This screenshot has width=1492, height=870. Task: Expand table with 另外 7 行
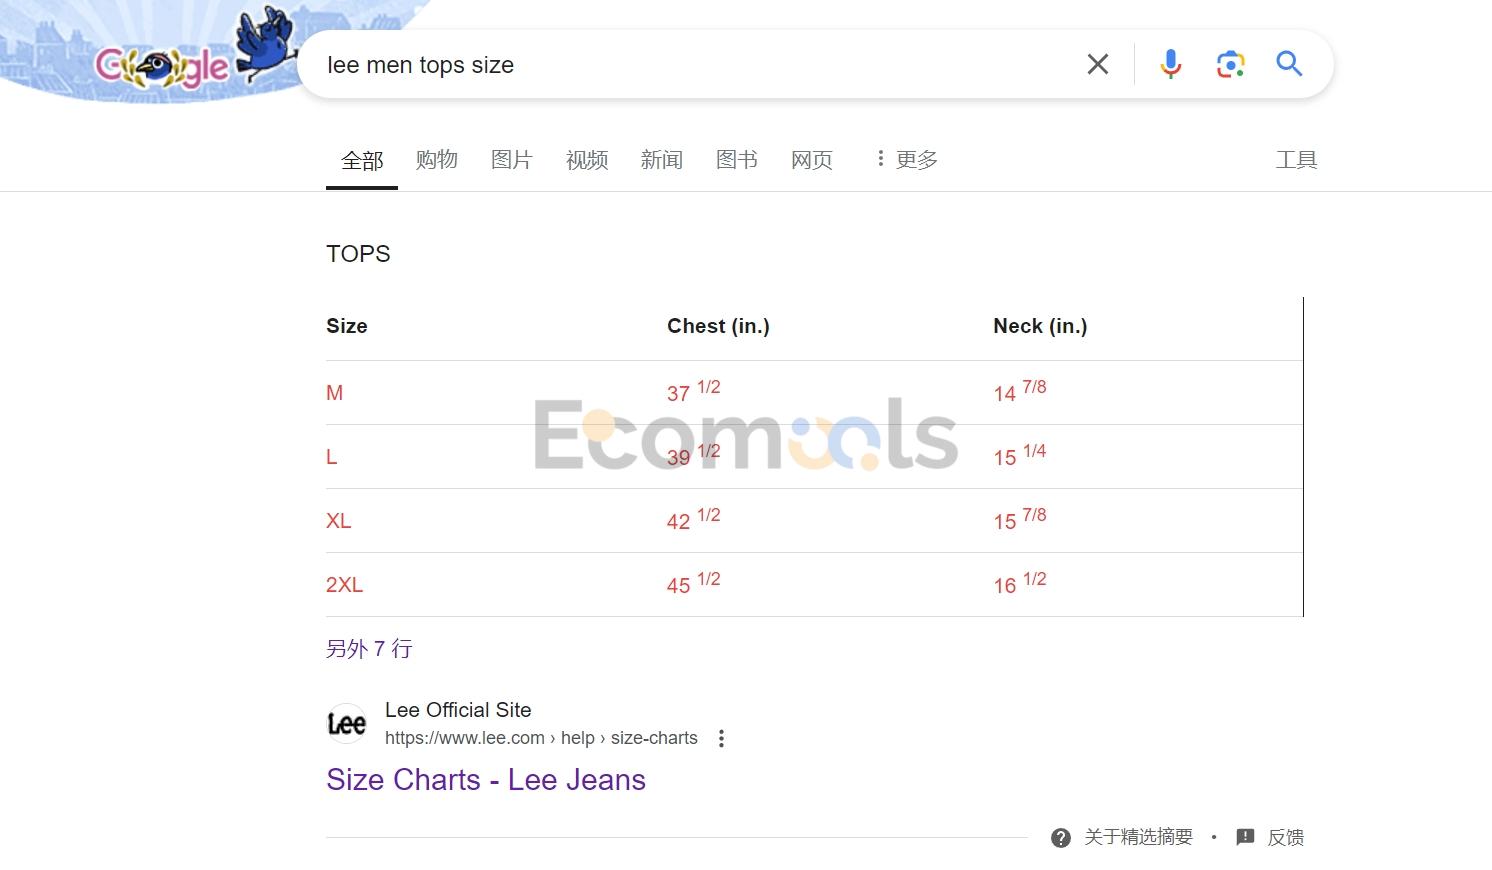[x=369, y=648]
